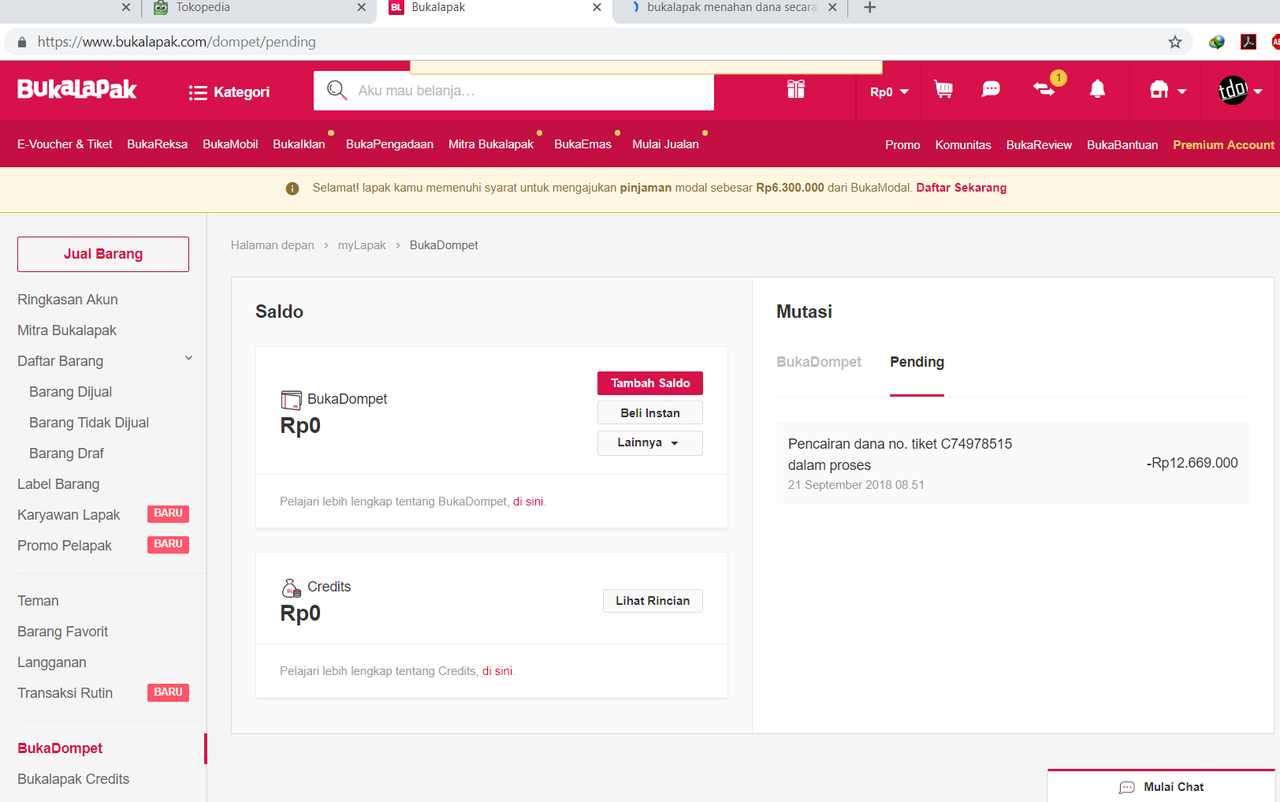The height and width of the screenshot is (802, 1280).
Task: Click Daftar Sekarang in the loan banner
Action: tap(961, 187)
